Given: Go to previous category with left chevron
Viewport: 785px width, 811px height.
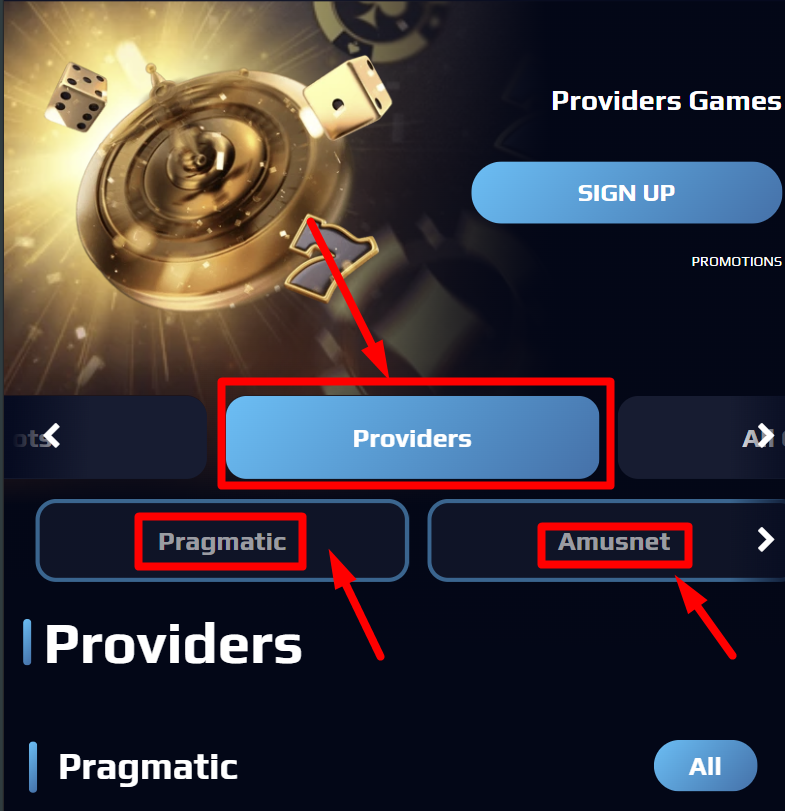Looking at the screenshot, I should point(52,435).
